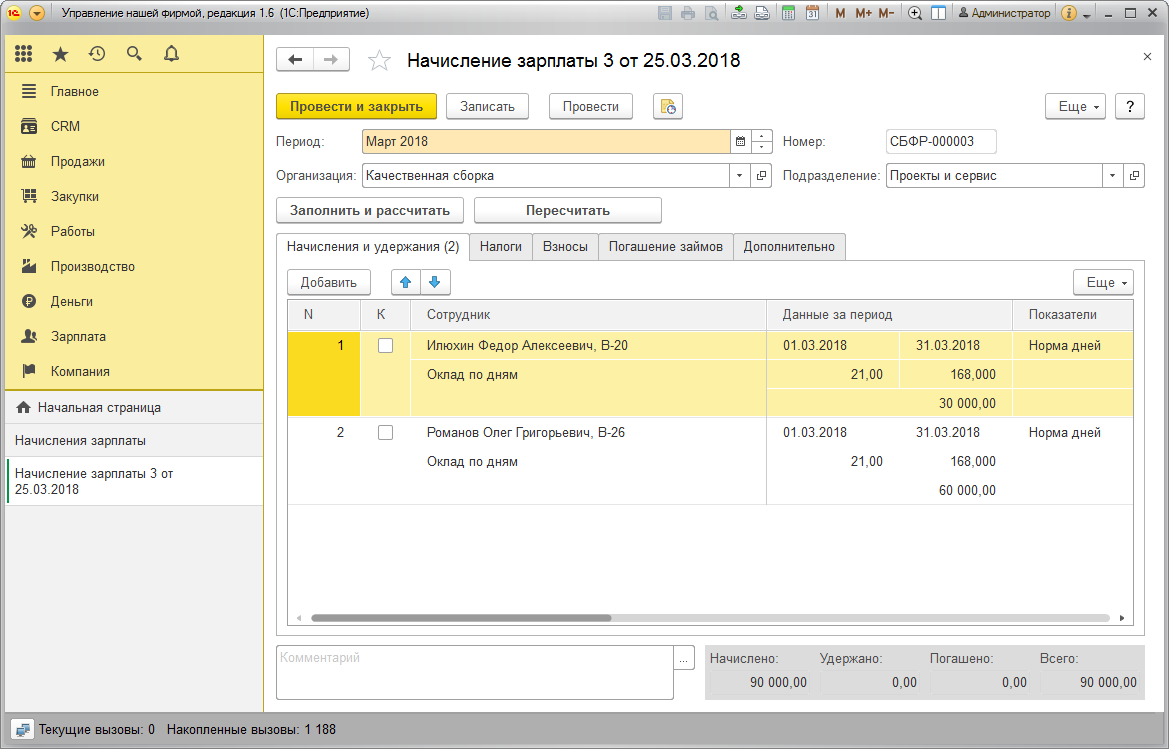1169x749 pixels.
Task: Open the Организация record with its open icon
Action: 761,176
